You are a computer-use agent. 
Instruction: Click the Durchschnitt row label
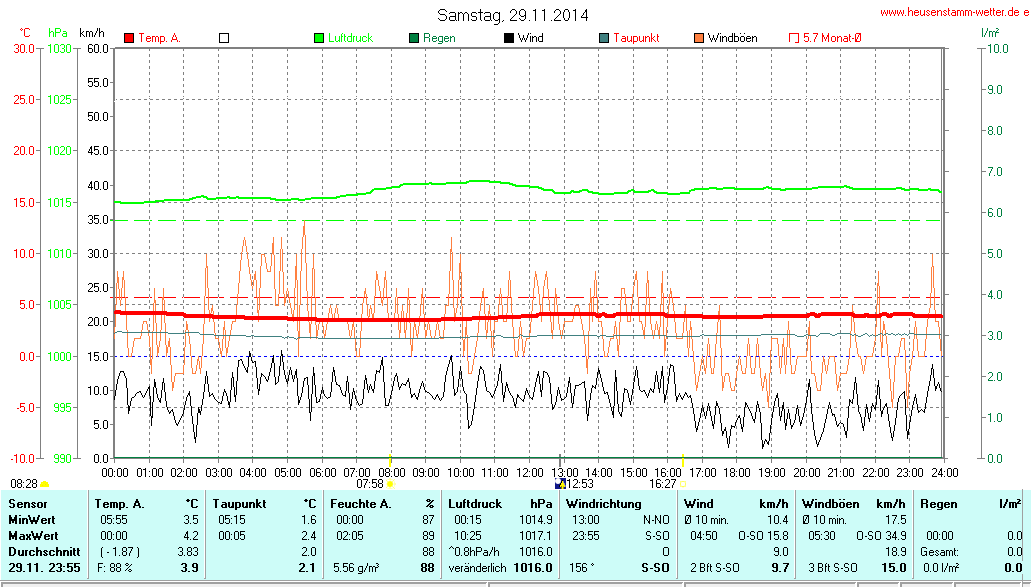44,551
